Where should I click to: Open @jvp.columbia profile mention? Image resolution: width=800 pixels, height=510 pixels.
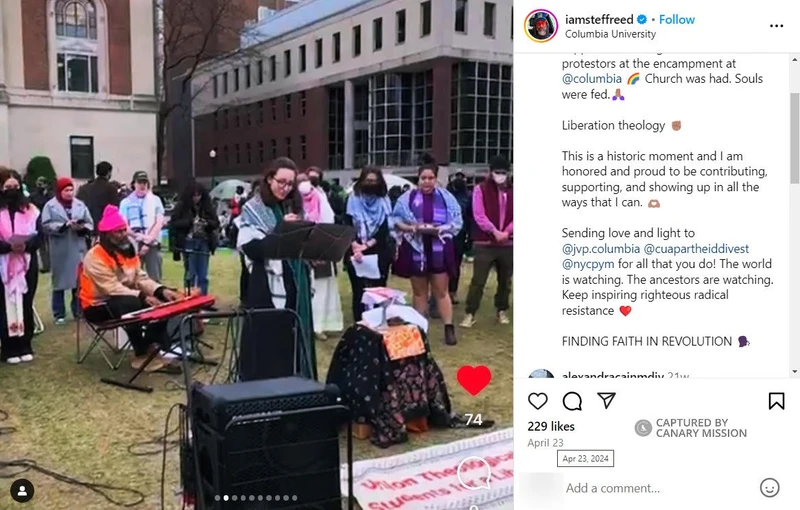601,249
